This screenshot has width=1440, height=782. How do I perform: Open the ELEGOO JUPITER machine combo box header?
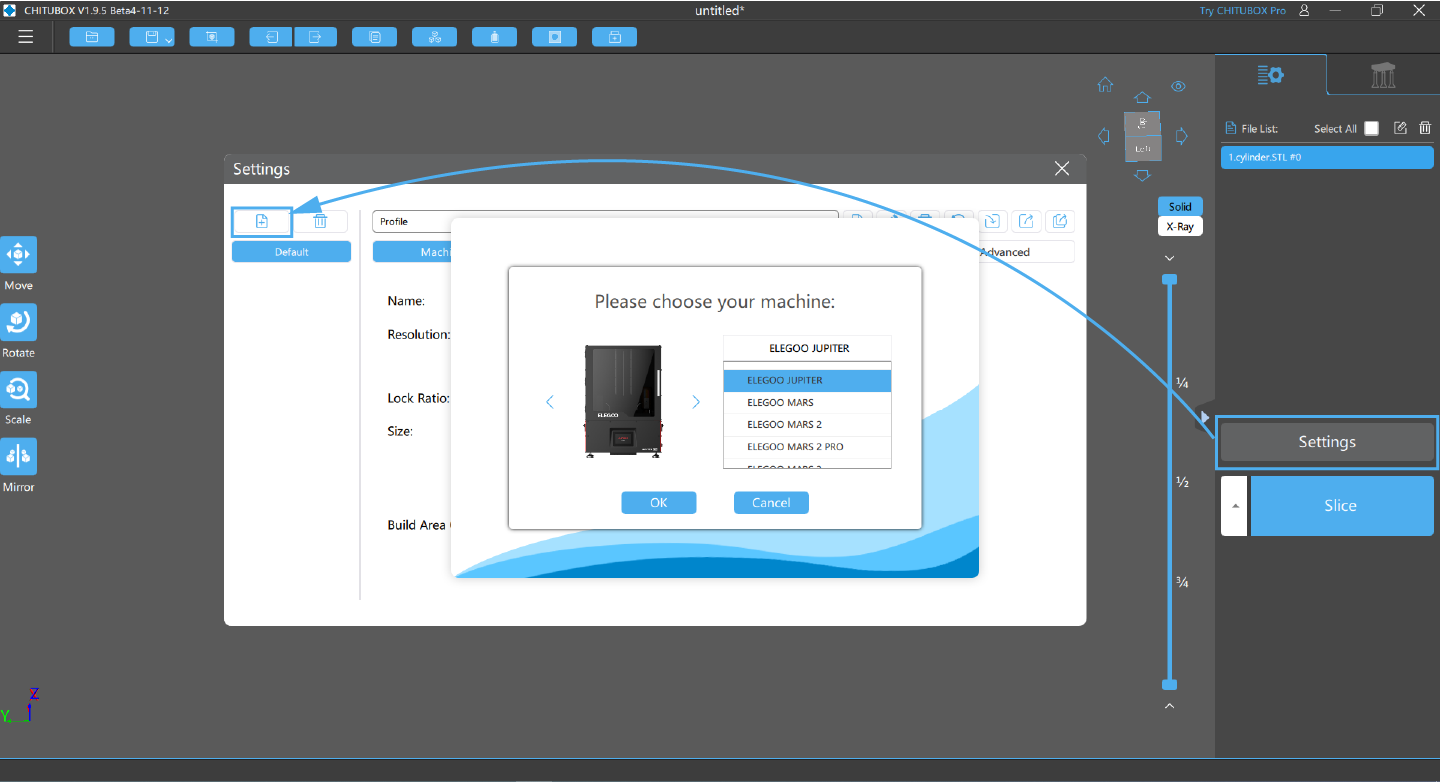pyautogui.click(x=807, y=348)
